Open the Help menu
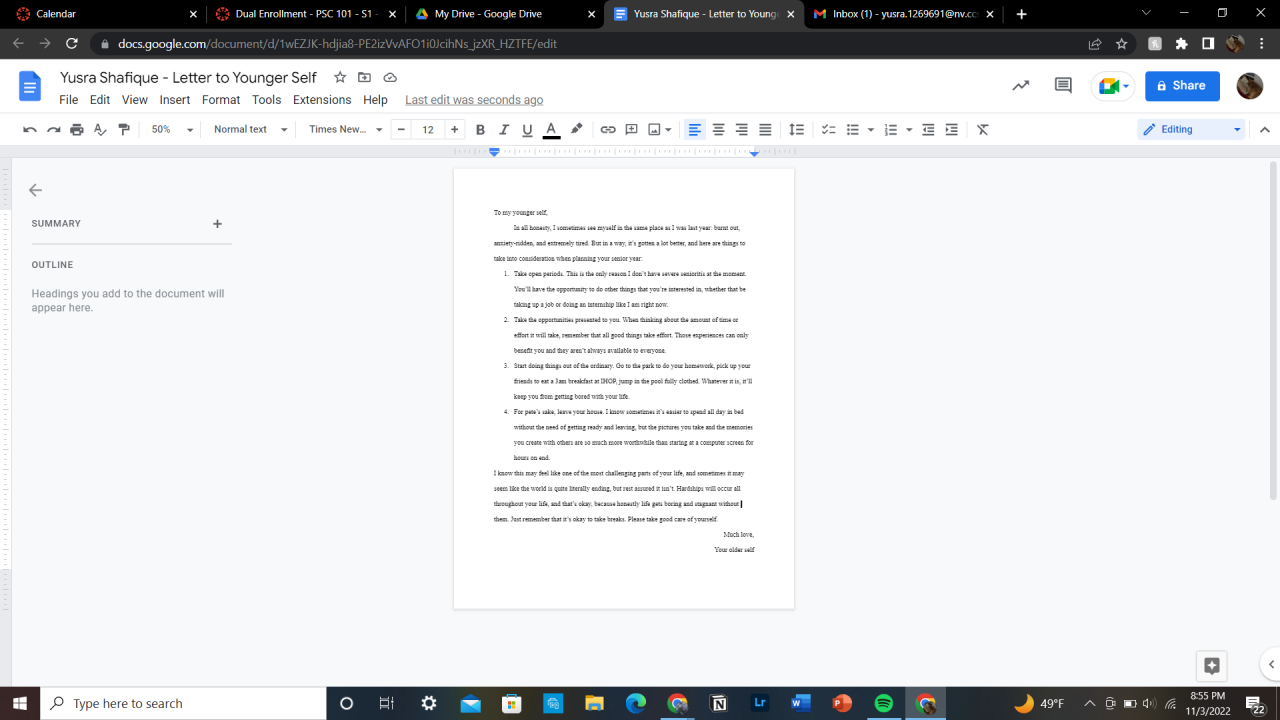1280x720 pixels. coord(375,100)
